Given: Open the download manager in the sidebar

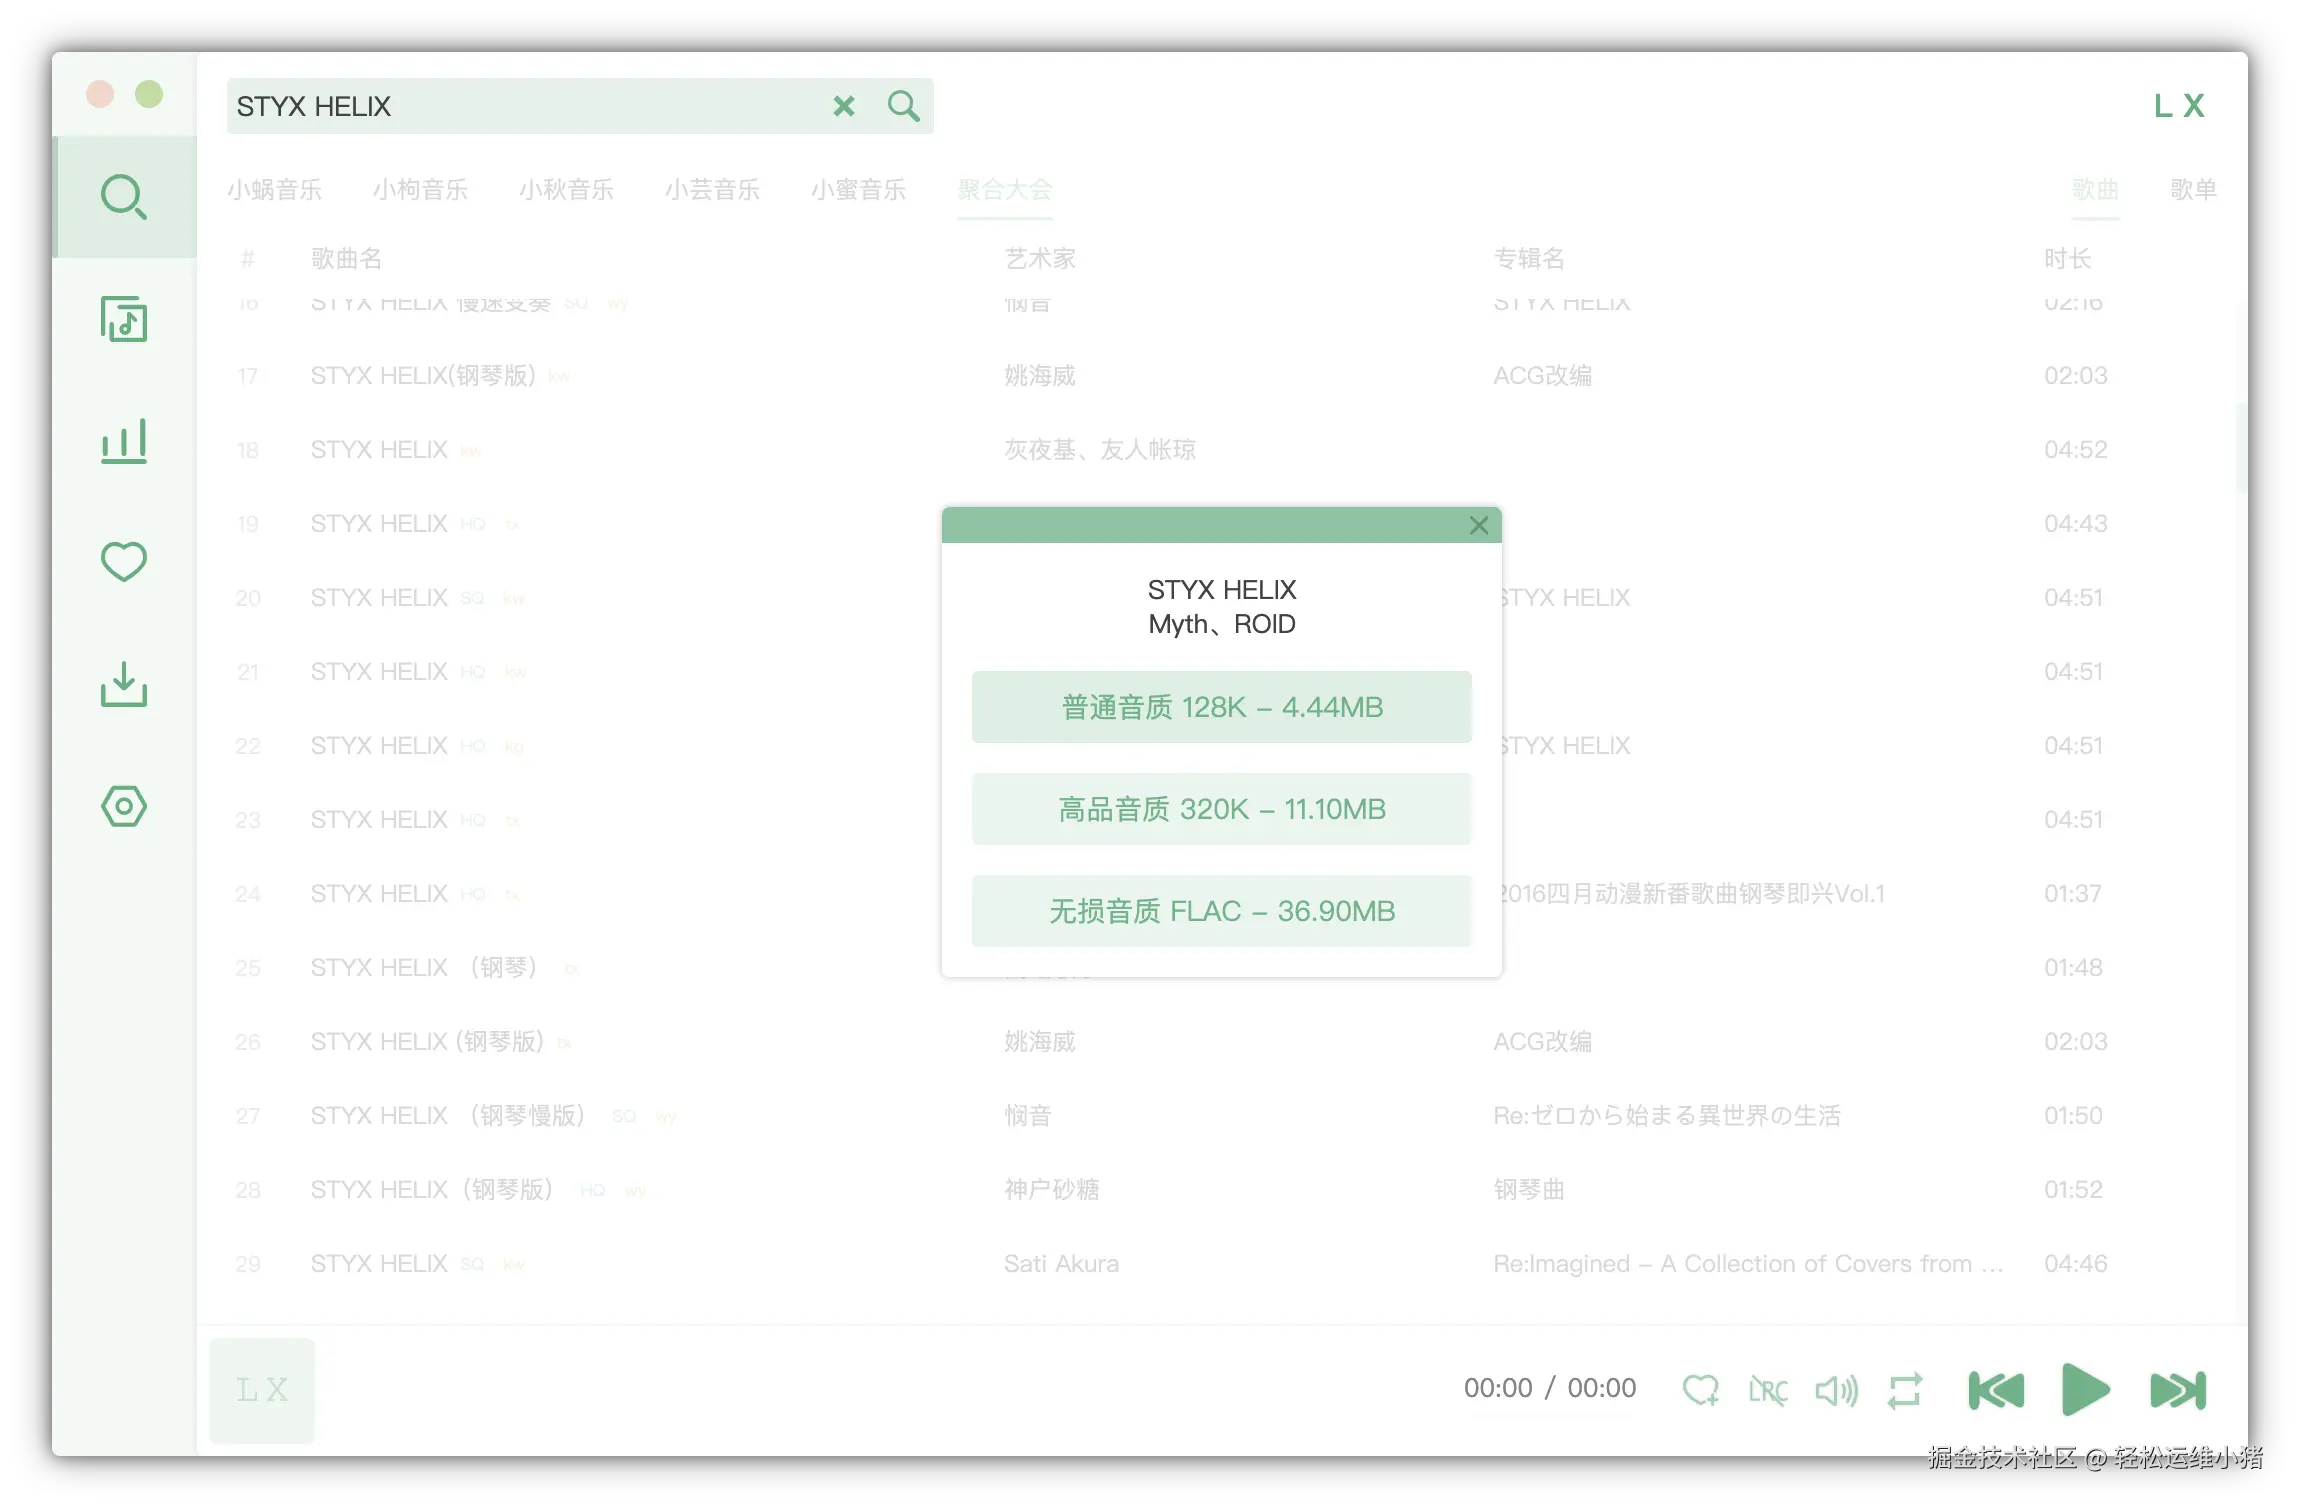Looking at the screenshot, I should tap(124, 684).
